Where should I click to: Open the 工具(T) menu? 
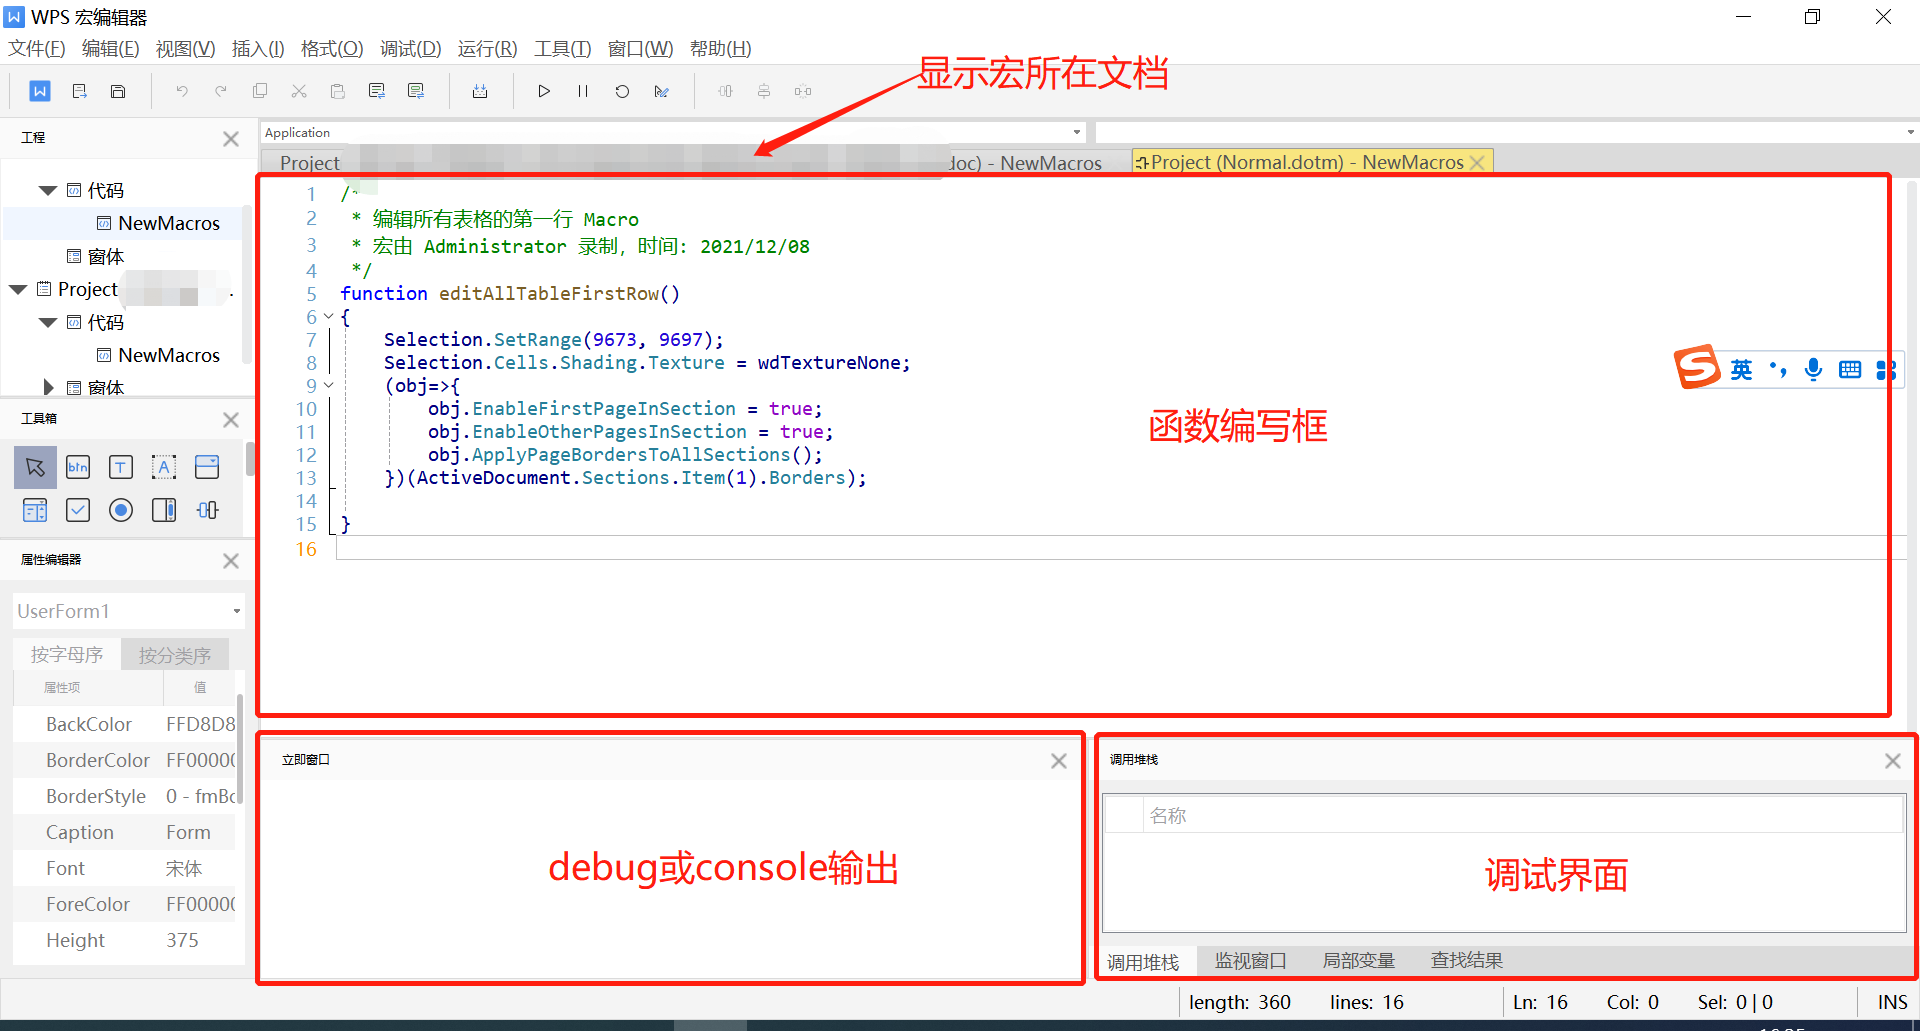click(562, 49)
